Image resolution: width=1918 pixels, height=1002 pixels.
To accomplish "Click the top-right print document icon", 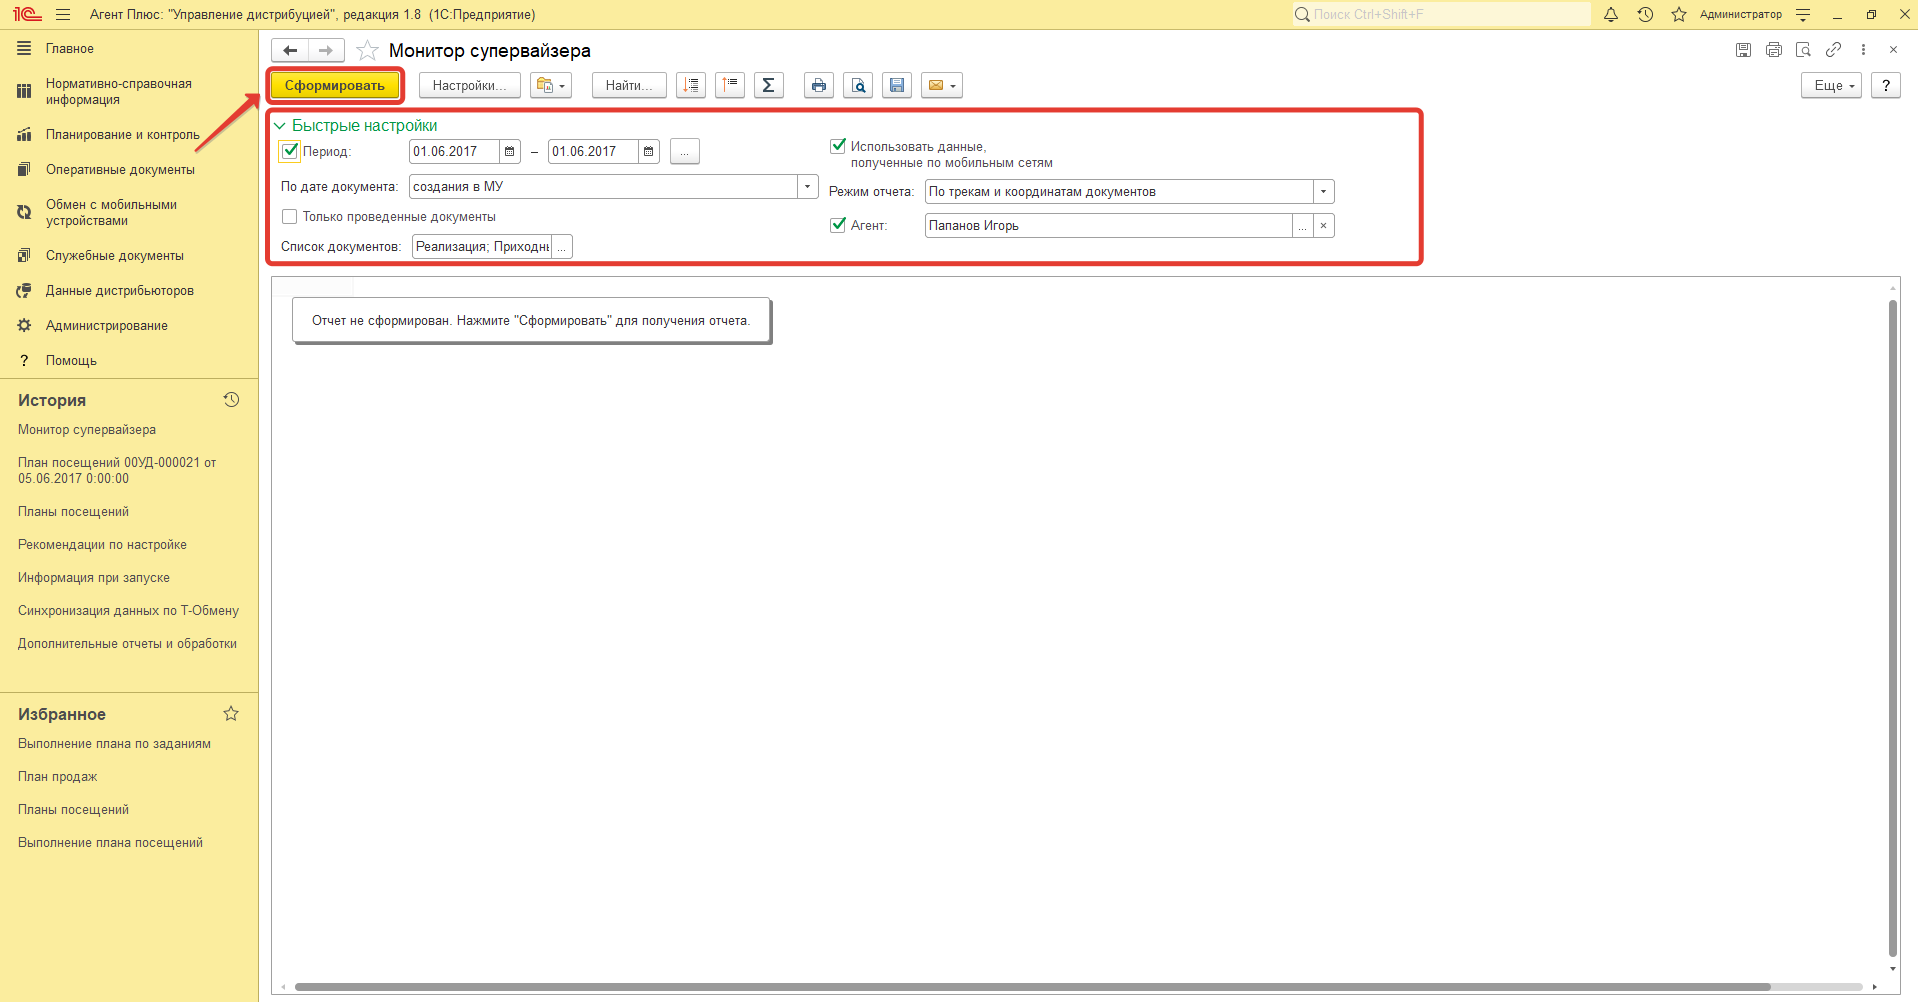I will (x=1773, y=49).
